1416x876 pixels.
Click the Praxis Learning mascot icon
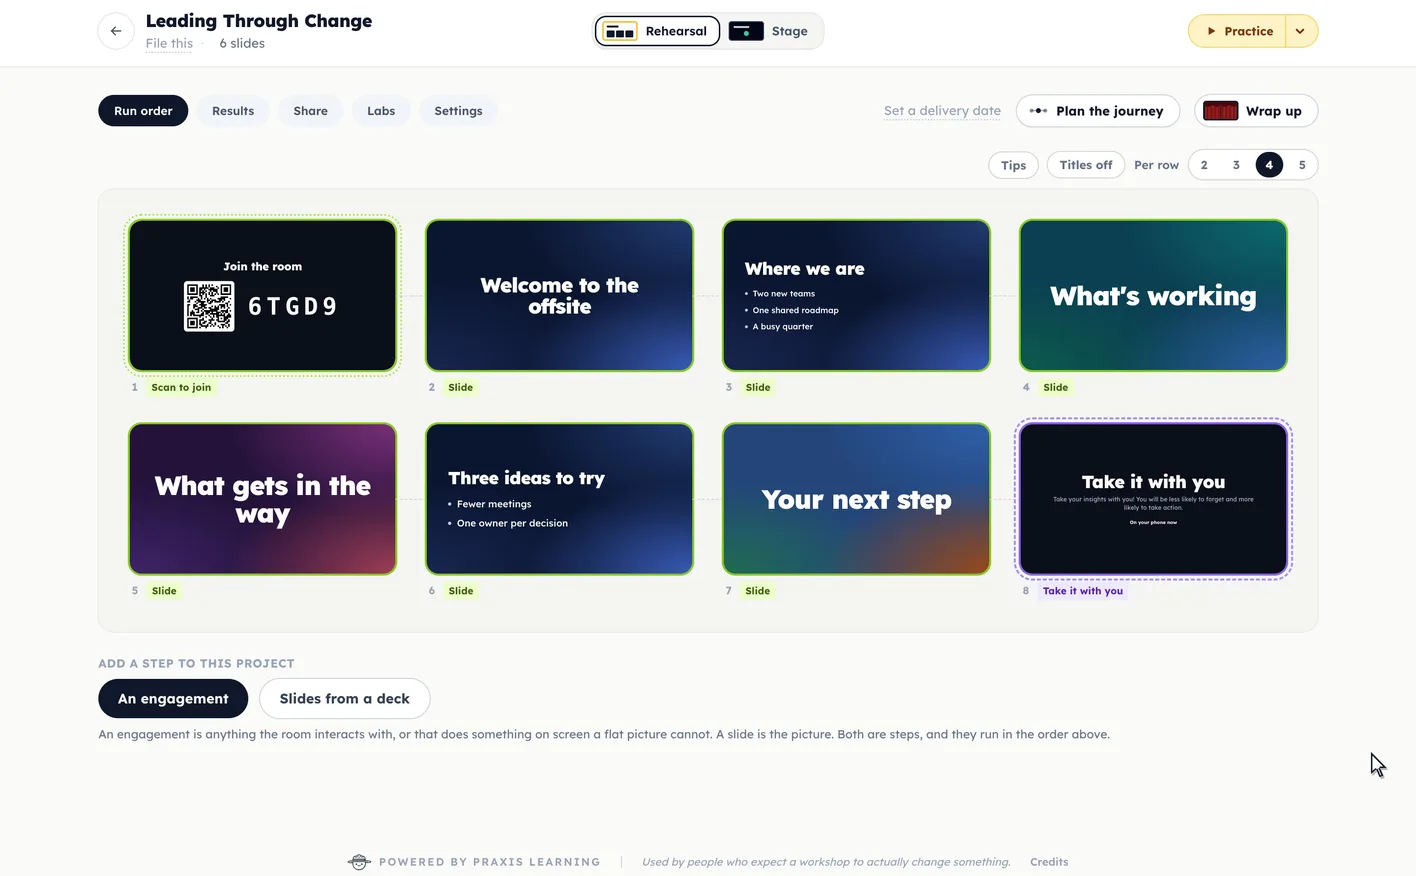coord(359,862)
